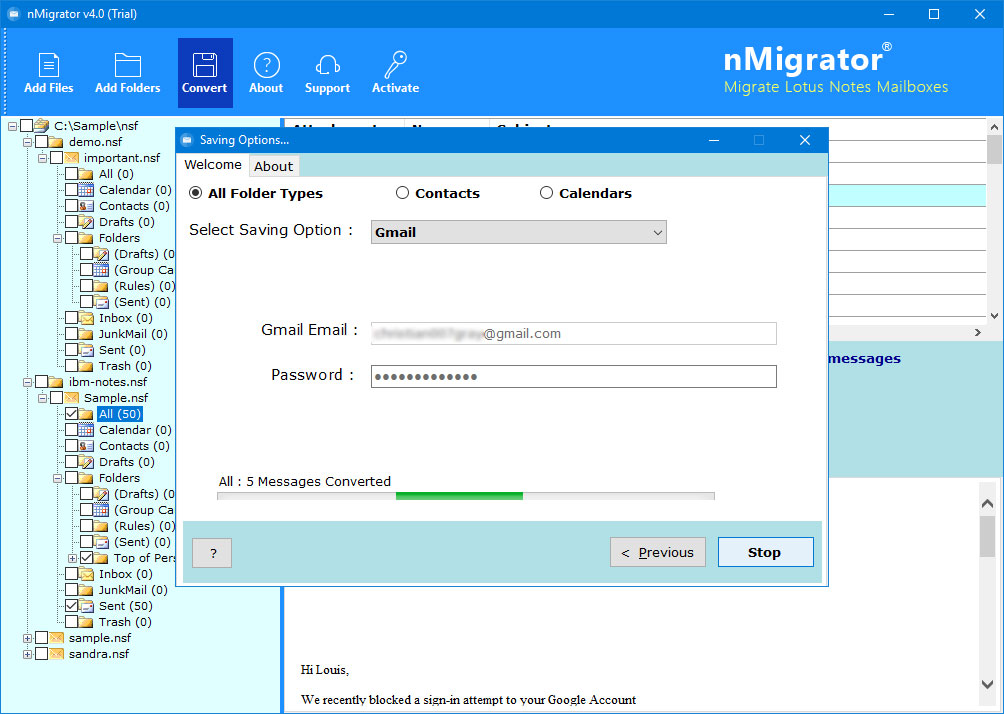Check the sandra.nsf checkbox
Screen dimensions: 1004x714
pos(42,654)
